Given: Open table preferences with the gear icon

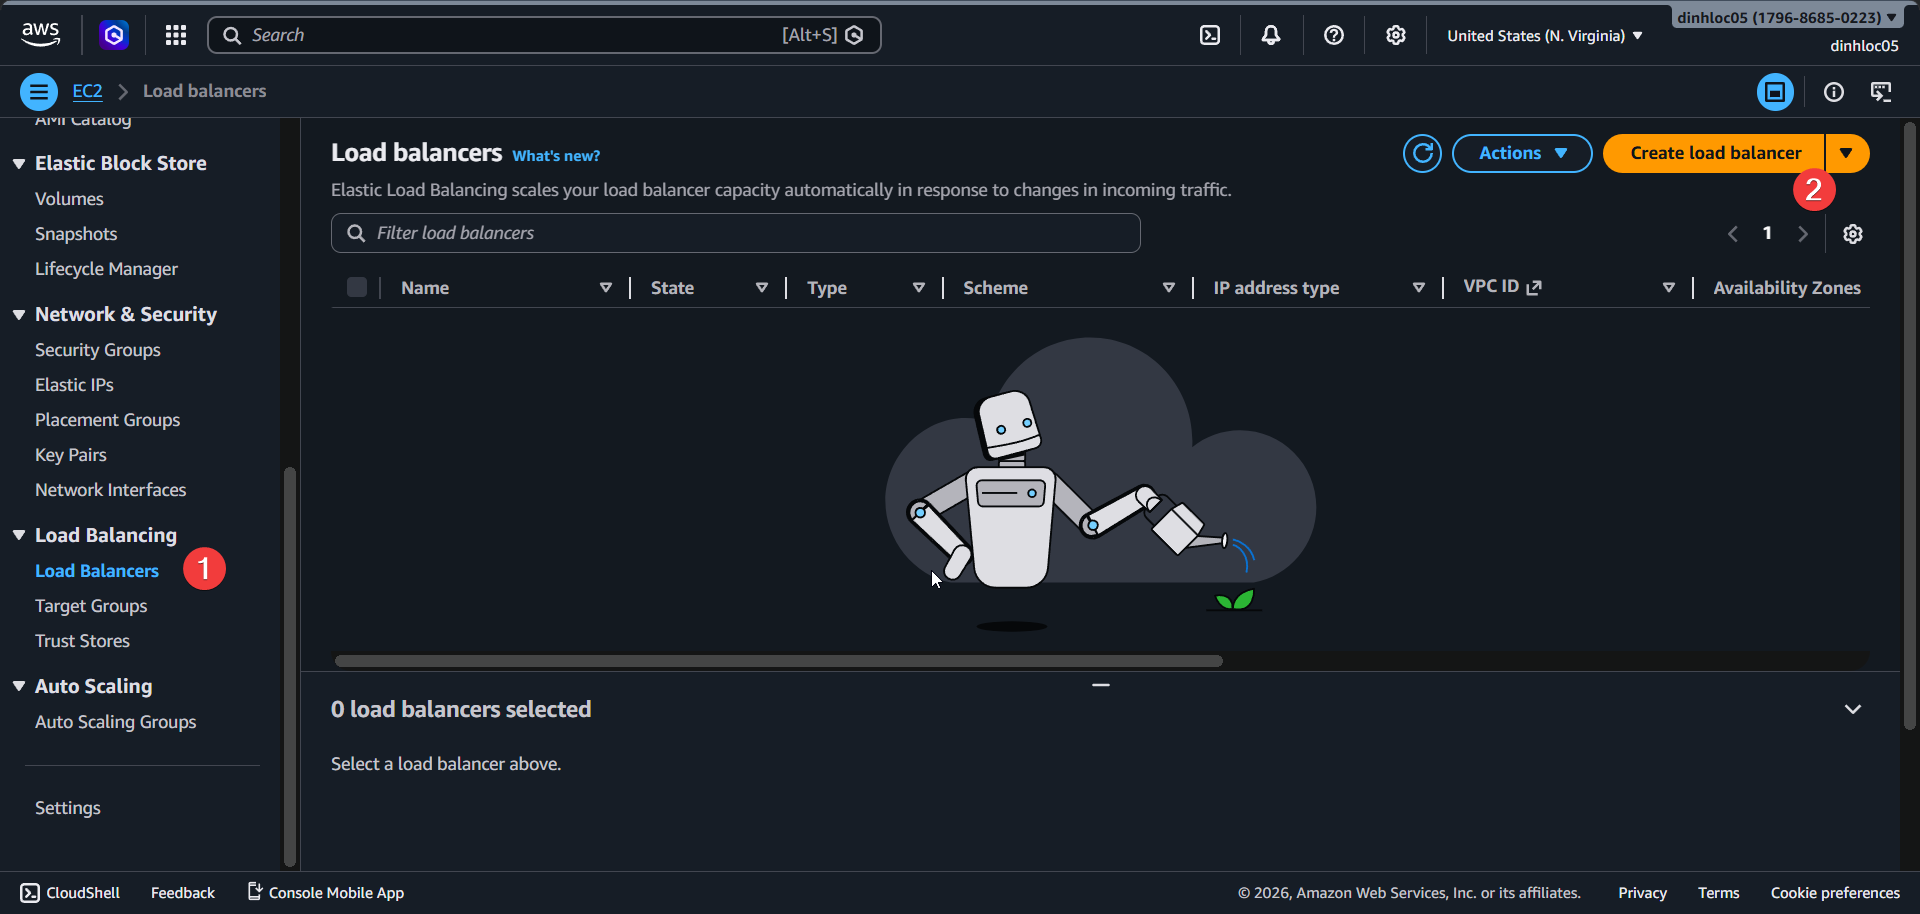Looking at the screenshot, I should pyautogui.click(x=1853, y=233).
